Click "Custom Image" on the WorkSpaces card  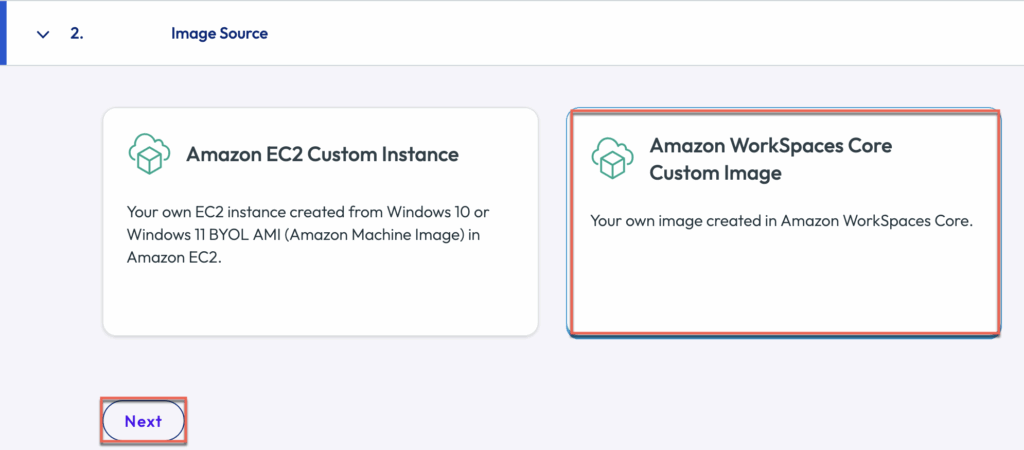point(715,173)
